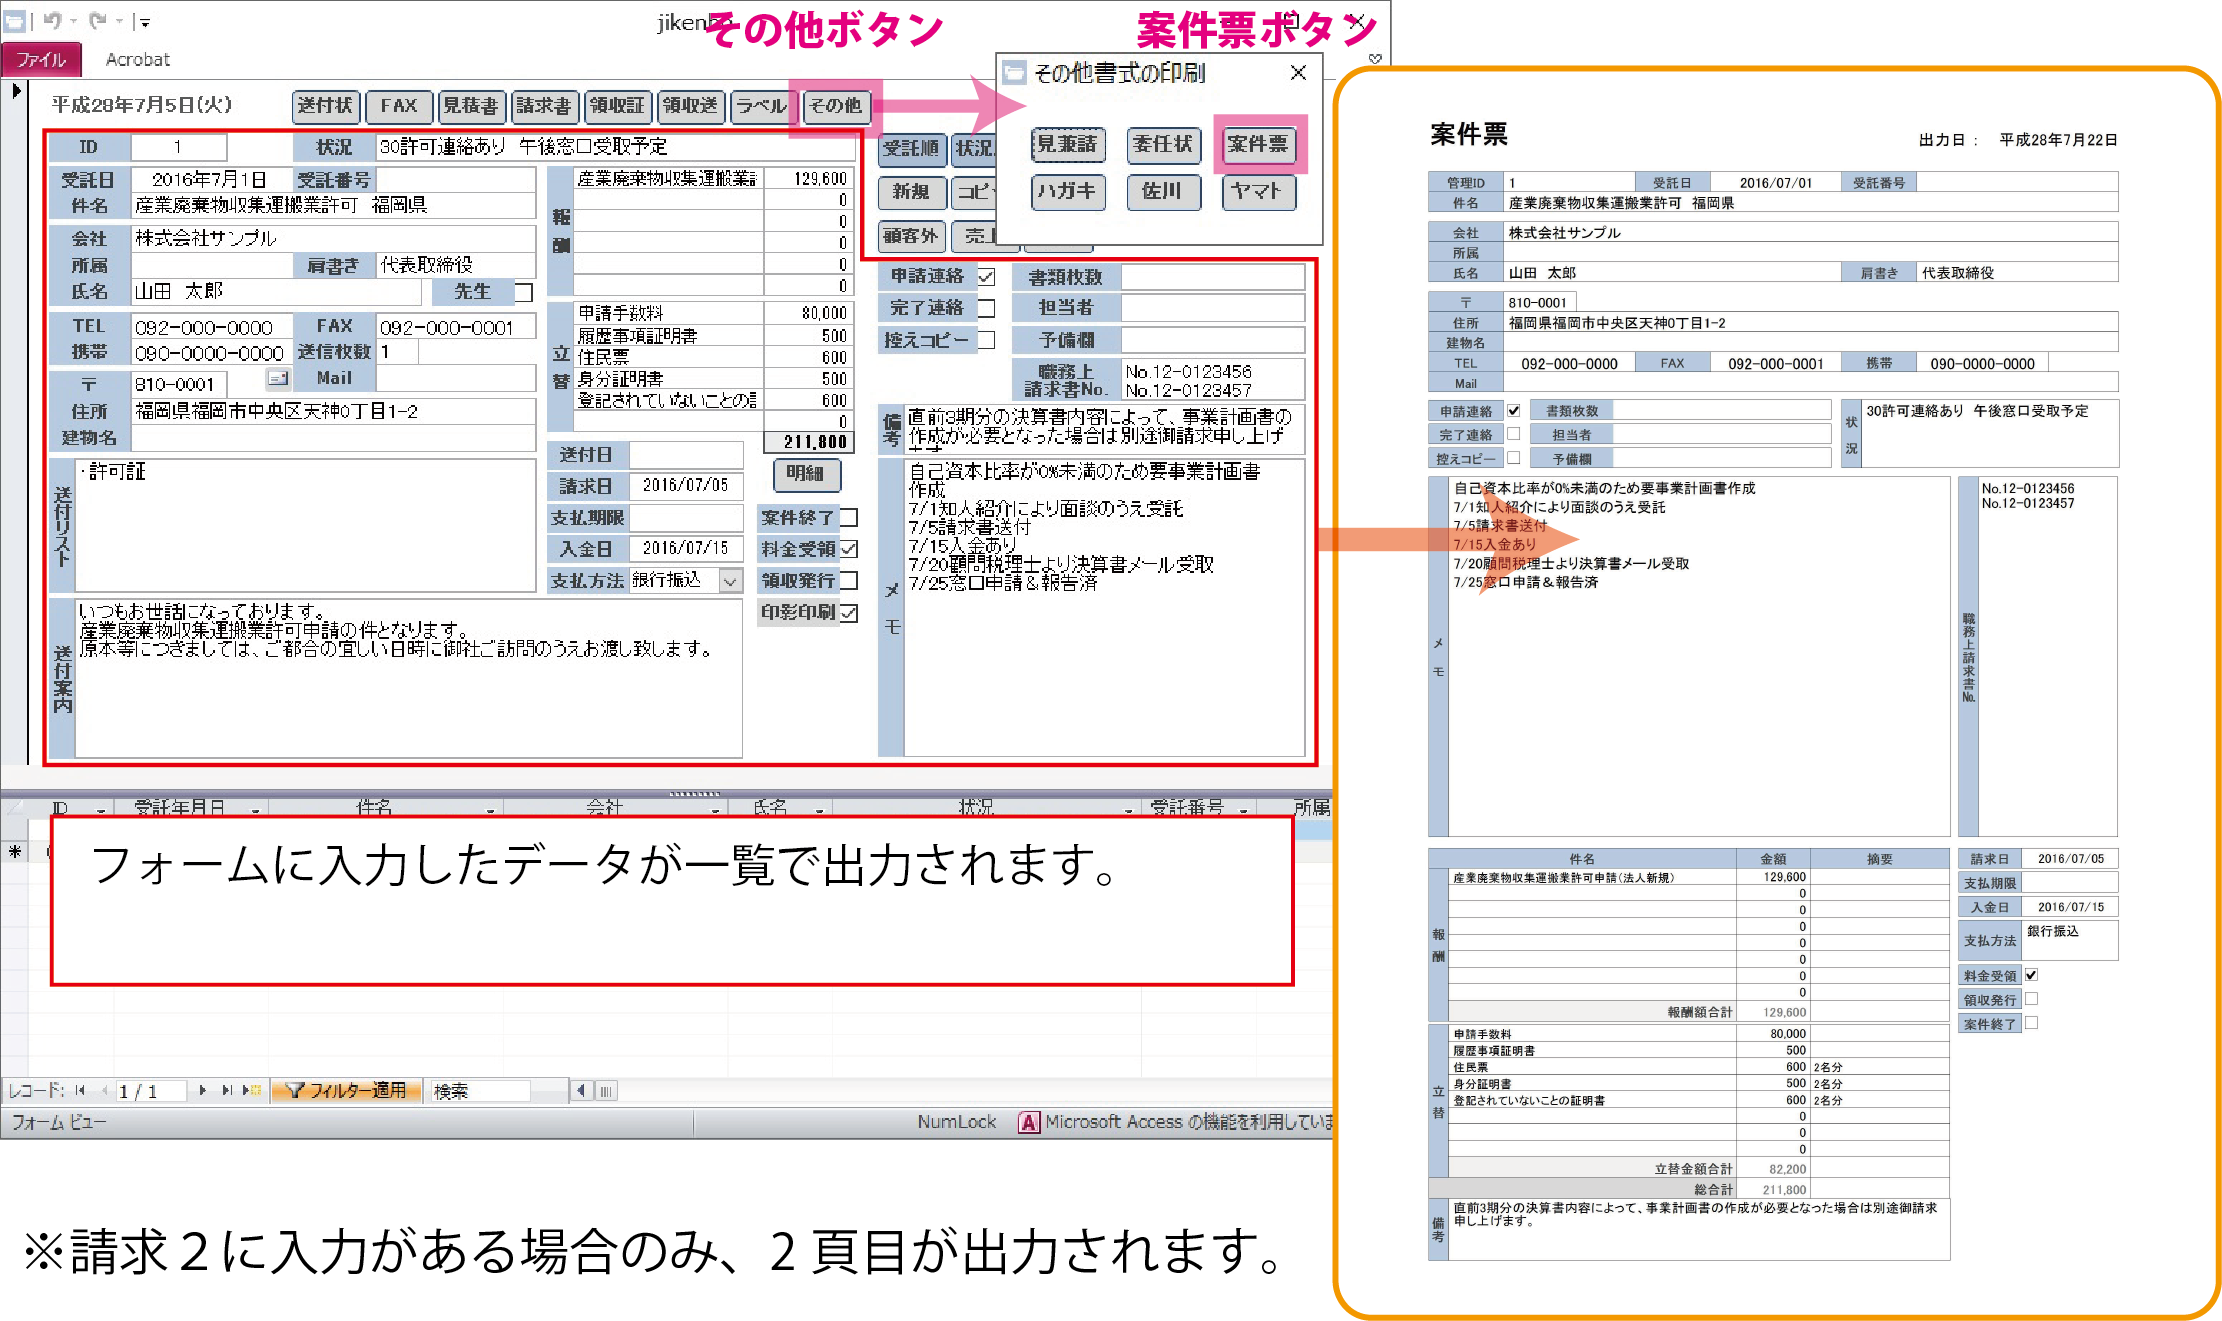
Task: Expand the 支払方法 combo box arrow
Action: pyautogui.click(x=731, y=581)
